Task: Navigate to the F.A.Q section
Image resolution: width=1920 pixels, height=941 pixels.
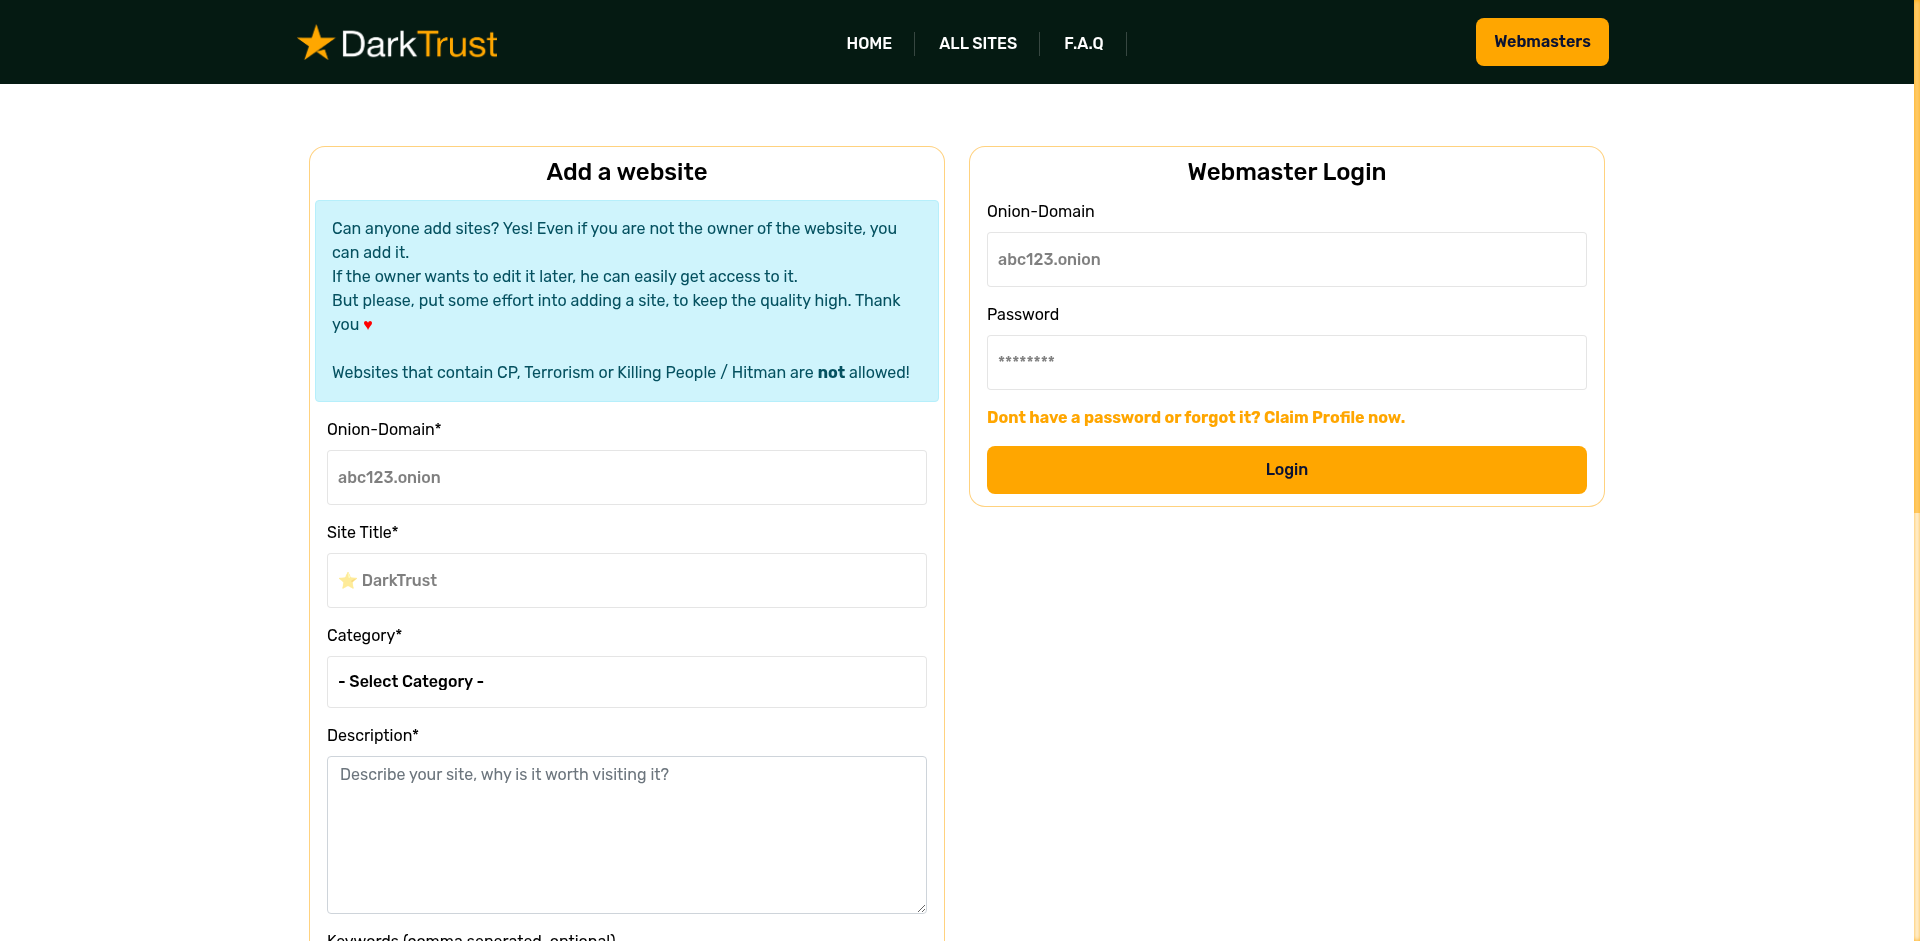Action: click(x=1083, y=43)
